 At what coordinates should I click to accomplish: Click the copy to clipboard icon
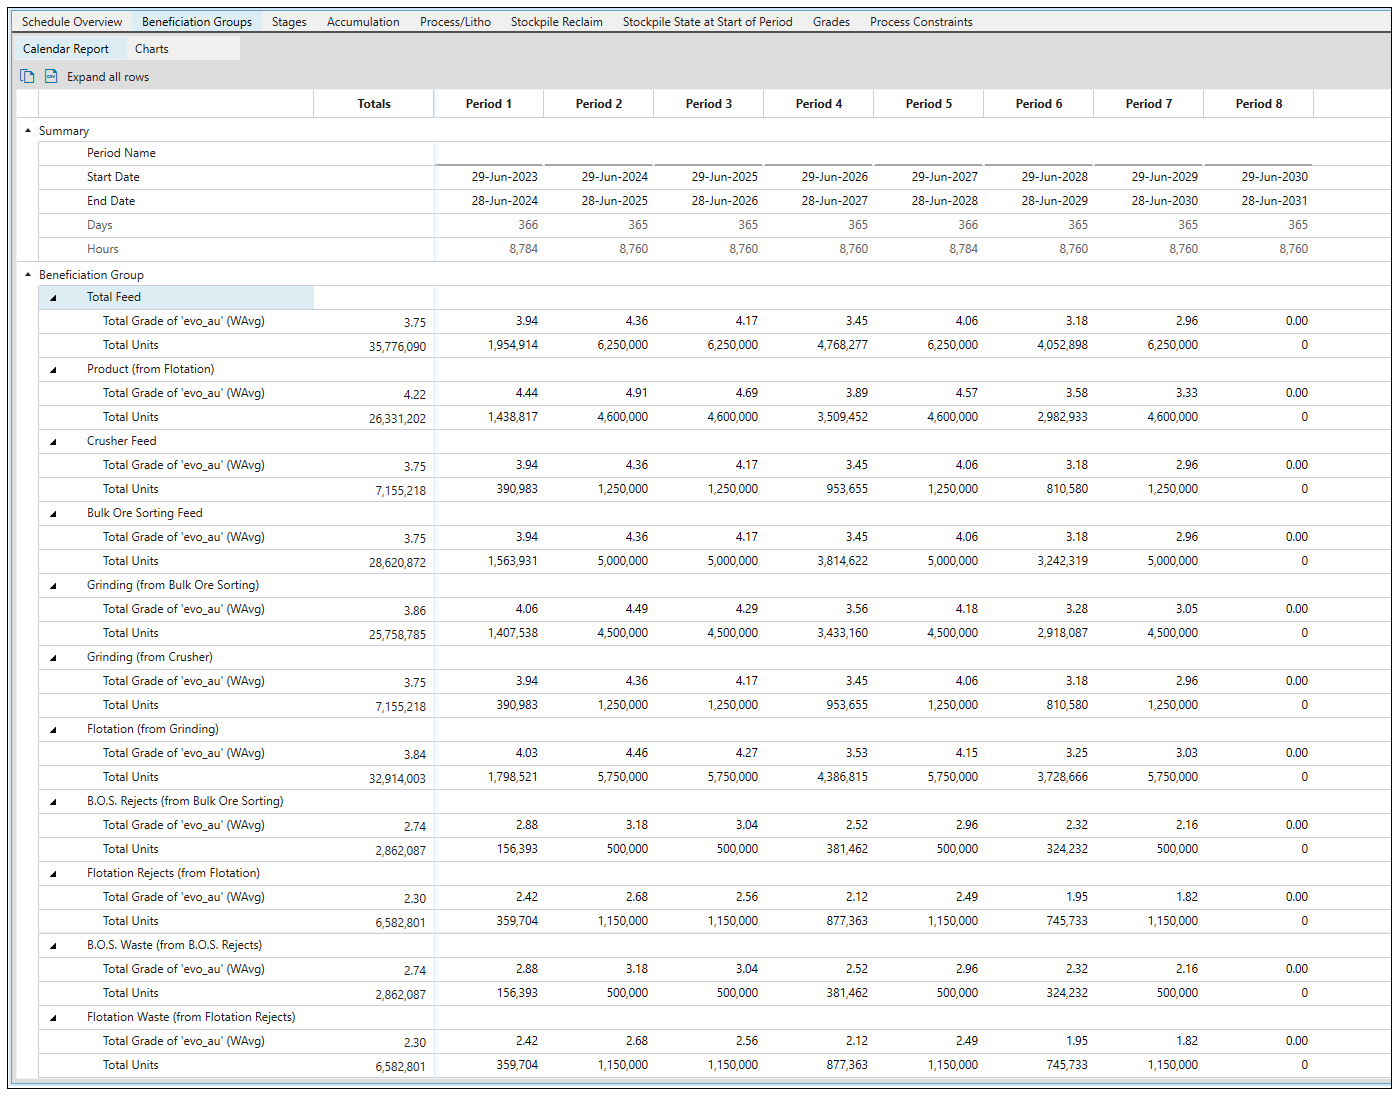pos(27,77)
